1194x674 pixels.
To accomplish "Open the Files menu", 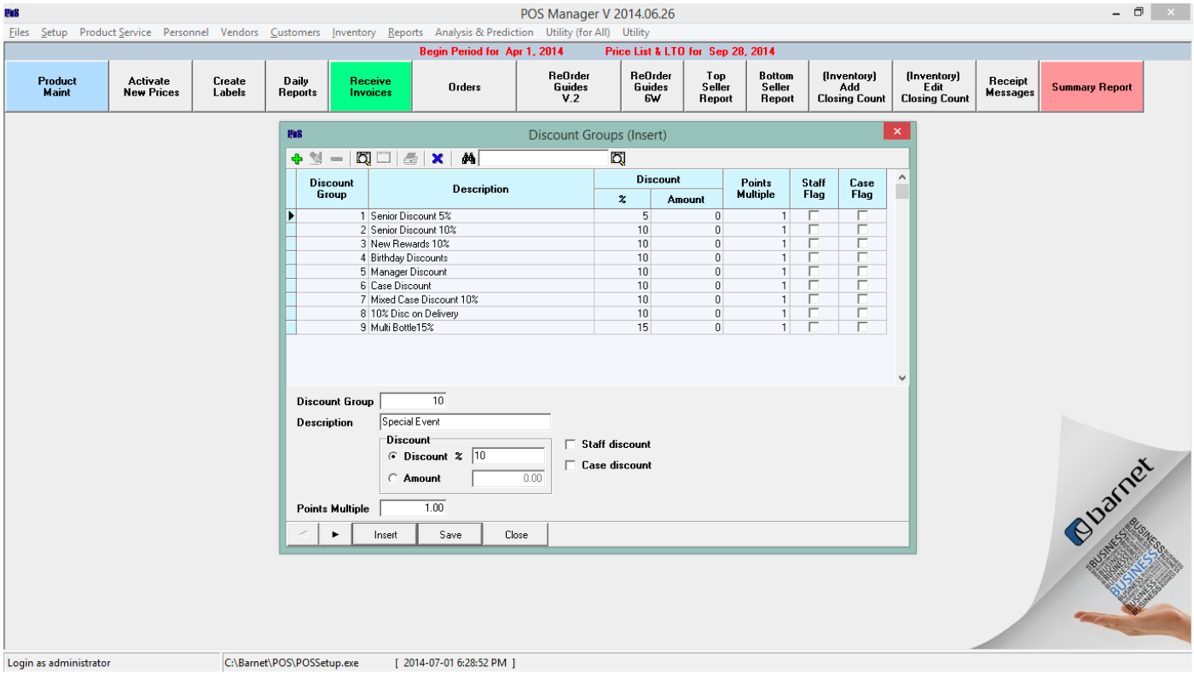I will pyautogui.click(x=19, y=32).
